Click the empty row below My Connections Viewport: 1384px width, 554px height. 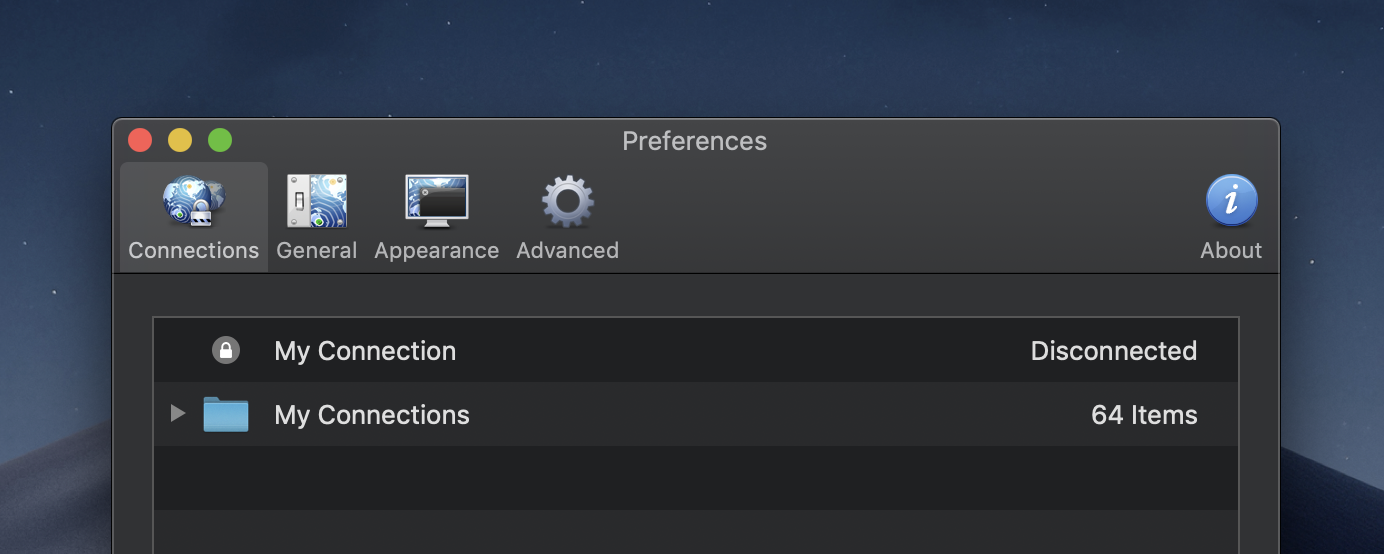coord(695,478)
